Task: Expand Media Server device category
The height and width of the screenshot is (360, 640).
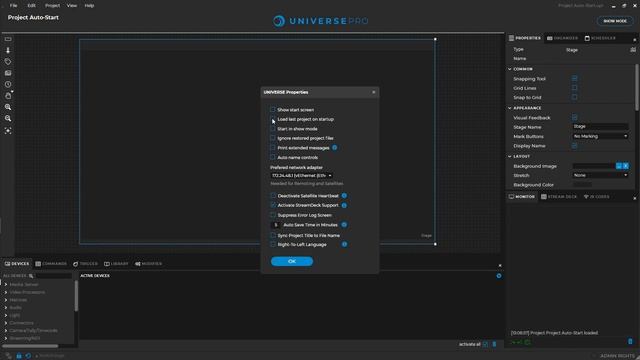Action: pos(6,284)
